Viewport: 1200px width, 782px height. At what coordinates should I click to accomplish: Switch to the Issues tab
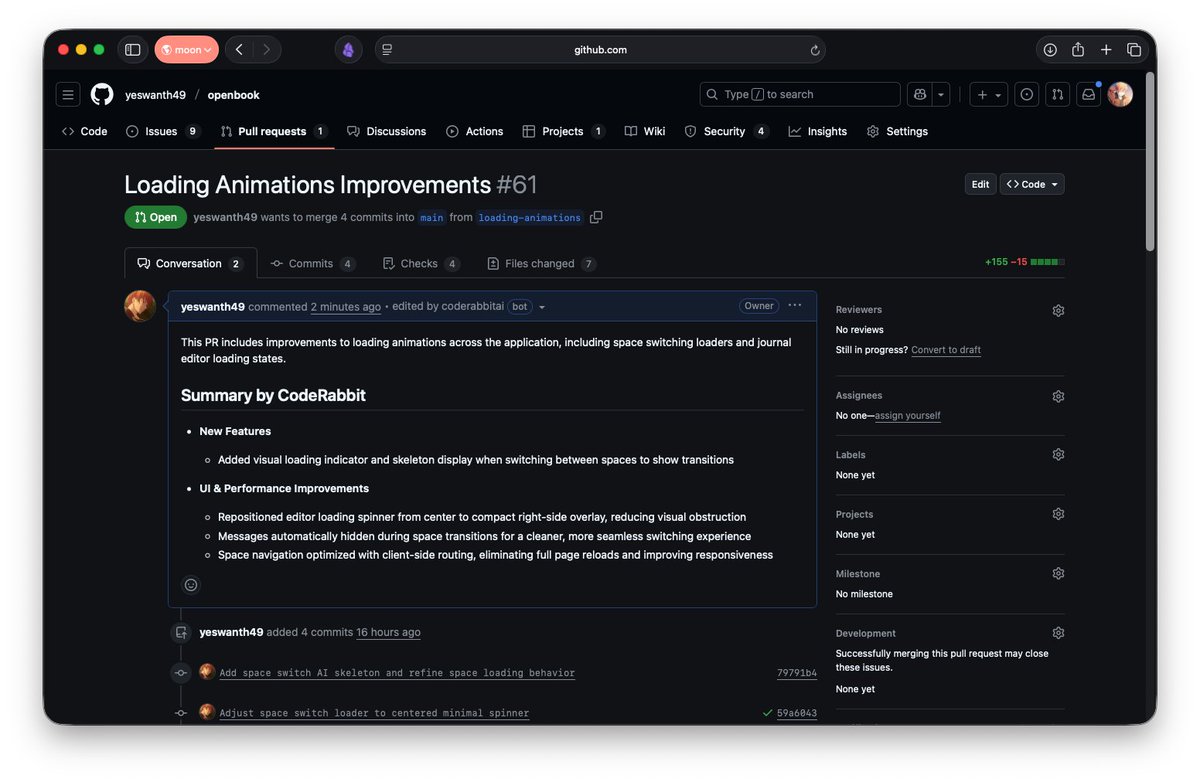point(163,131)
